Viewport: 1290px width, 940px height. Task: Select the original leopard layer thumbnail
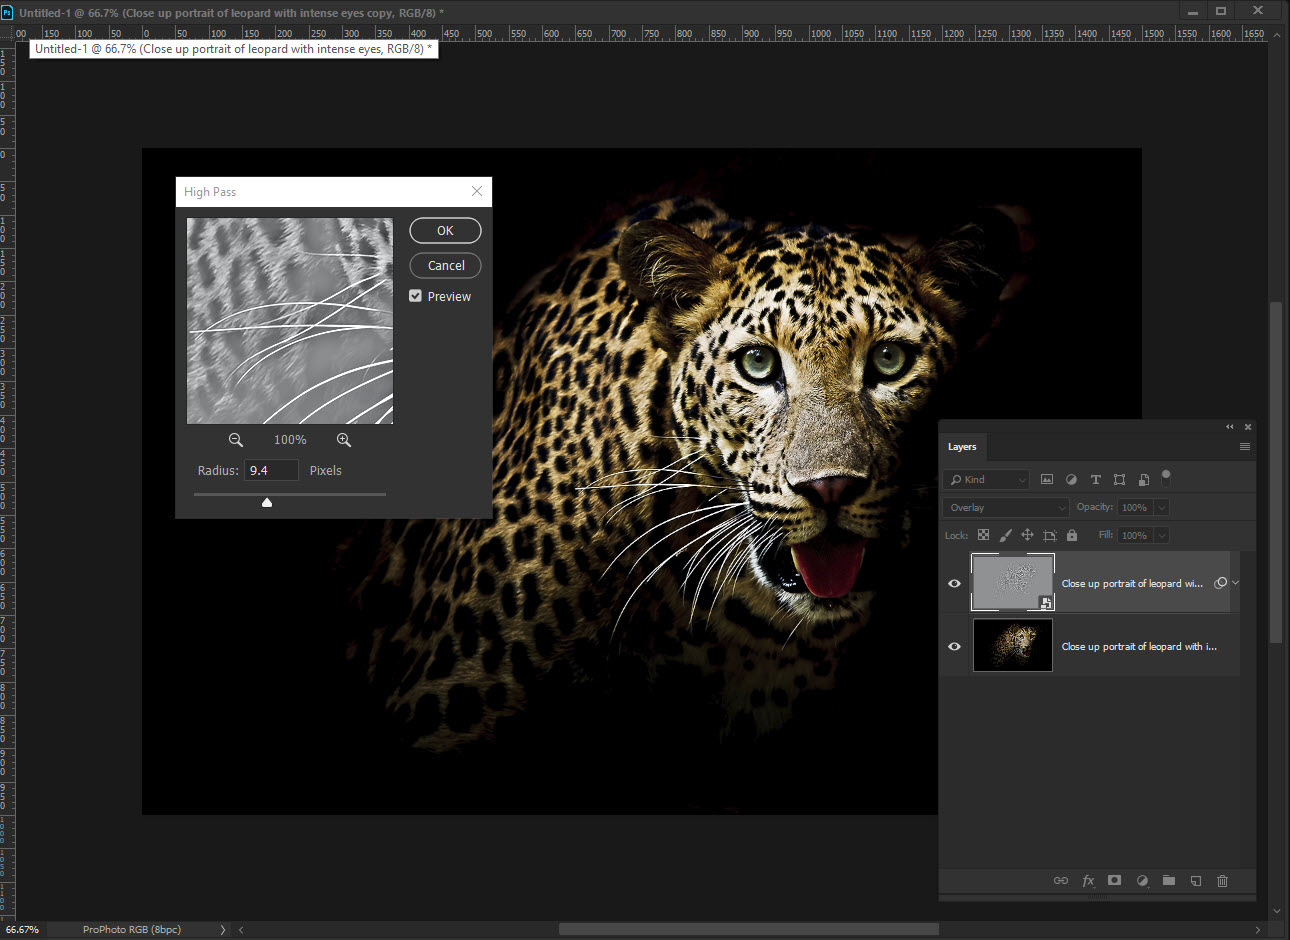(x=1013, y=645)
